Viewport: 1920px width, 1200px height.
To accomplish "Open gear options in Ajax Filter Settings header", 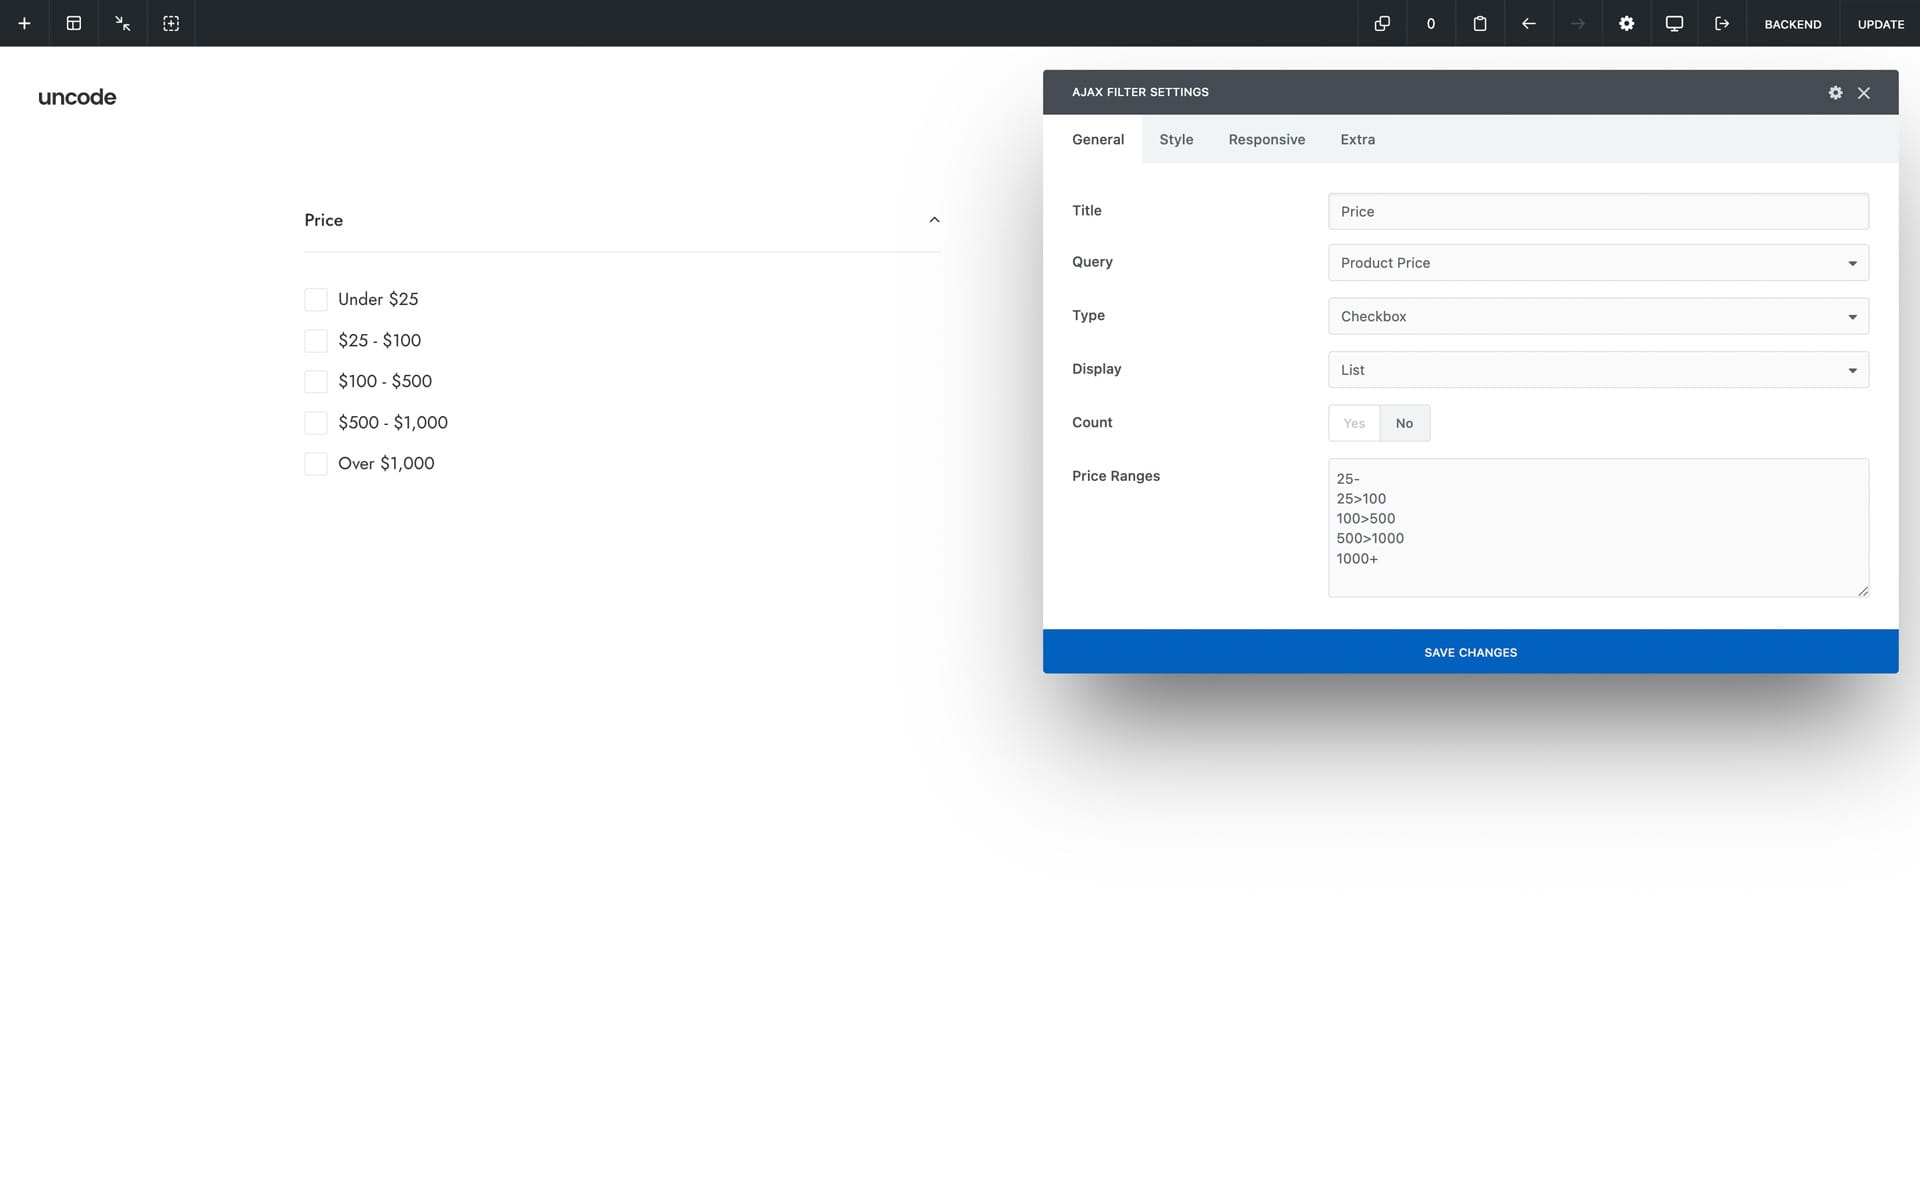I will coord(1835,92).
